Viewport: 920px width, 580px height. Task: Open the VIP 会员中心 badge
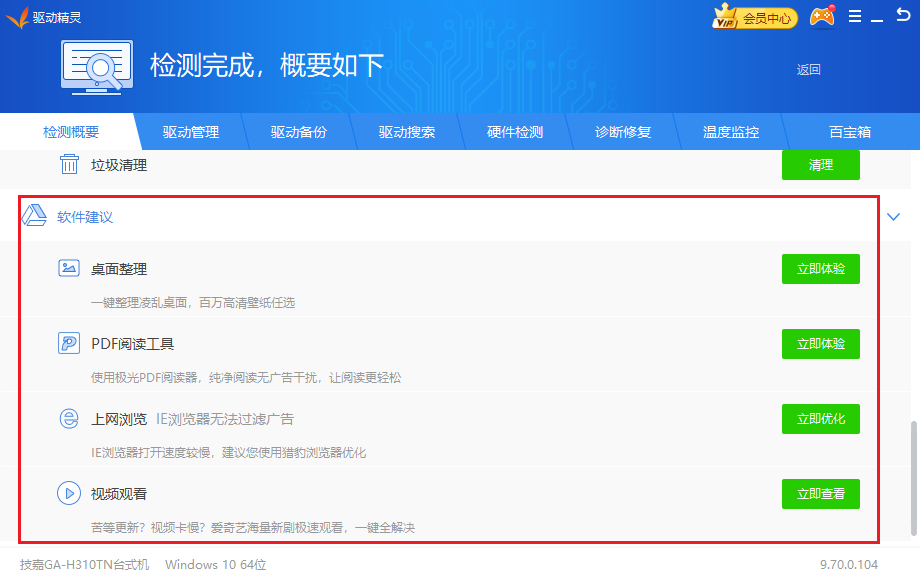[x=754, y=17]
